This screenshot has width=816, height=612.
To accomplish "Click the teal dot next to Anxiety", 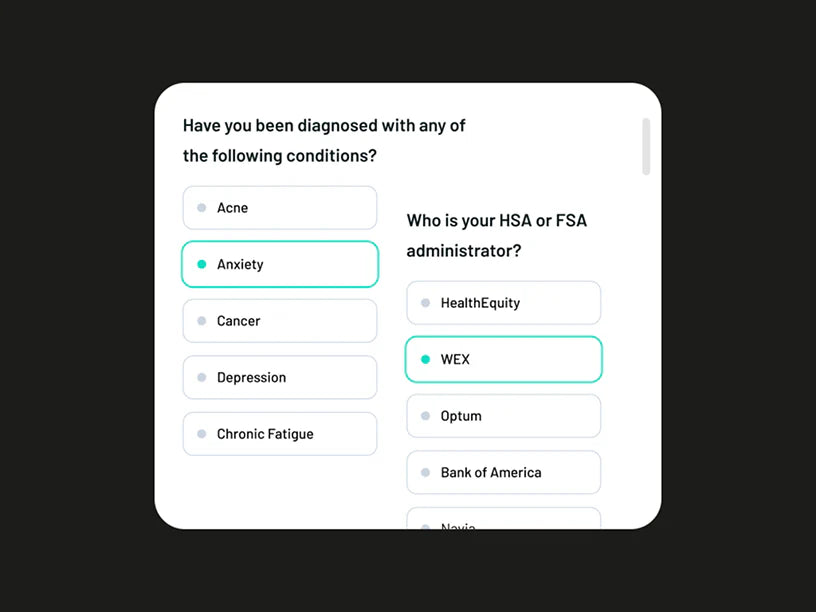I will tap(202, 264).
